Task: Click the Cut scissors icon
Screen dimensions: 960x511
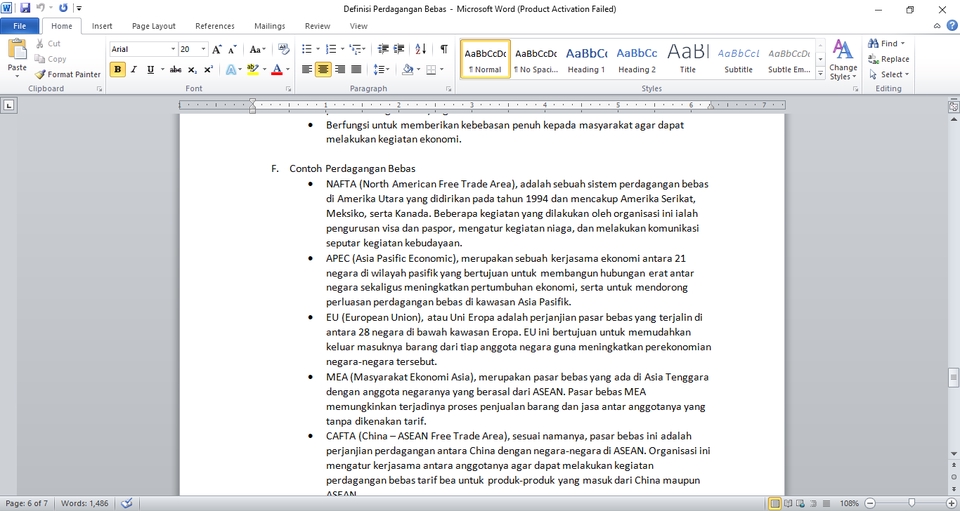Action: [40, 43]
